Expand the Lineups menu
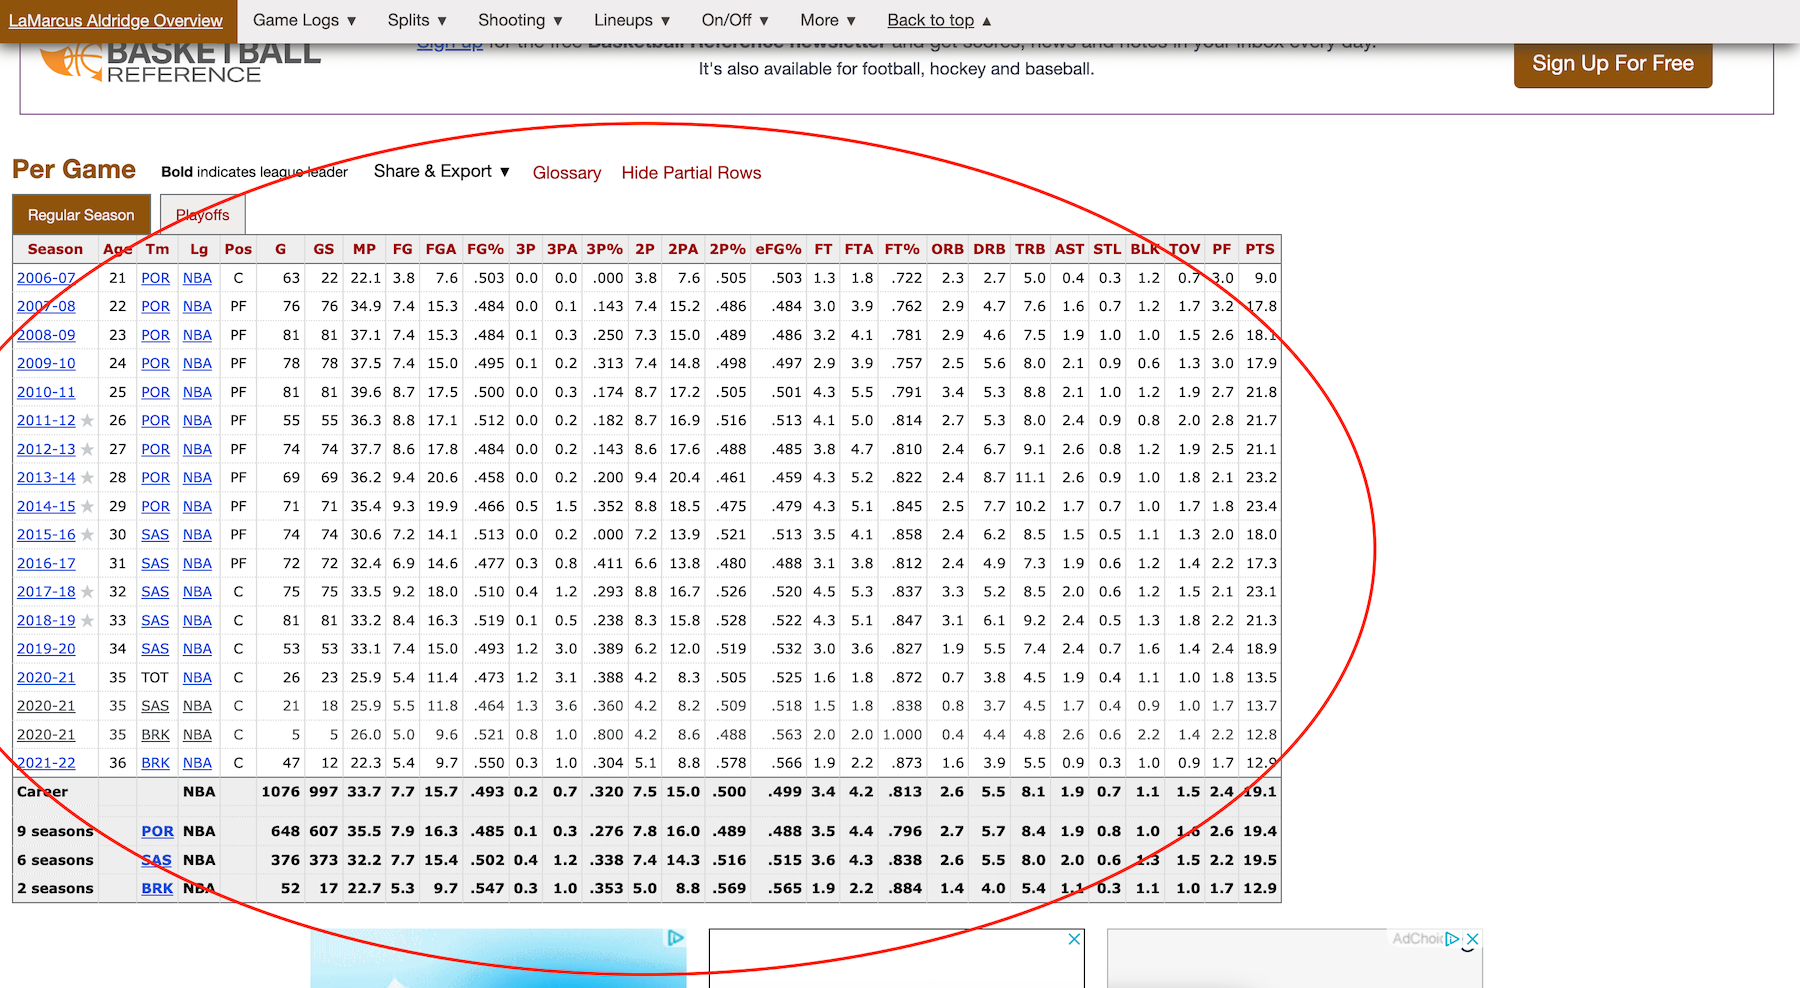The height and width of the screenshot is (988, 1800). point(632,20)
